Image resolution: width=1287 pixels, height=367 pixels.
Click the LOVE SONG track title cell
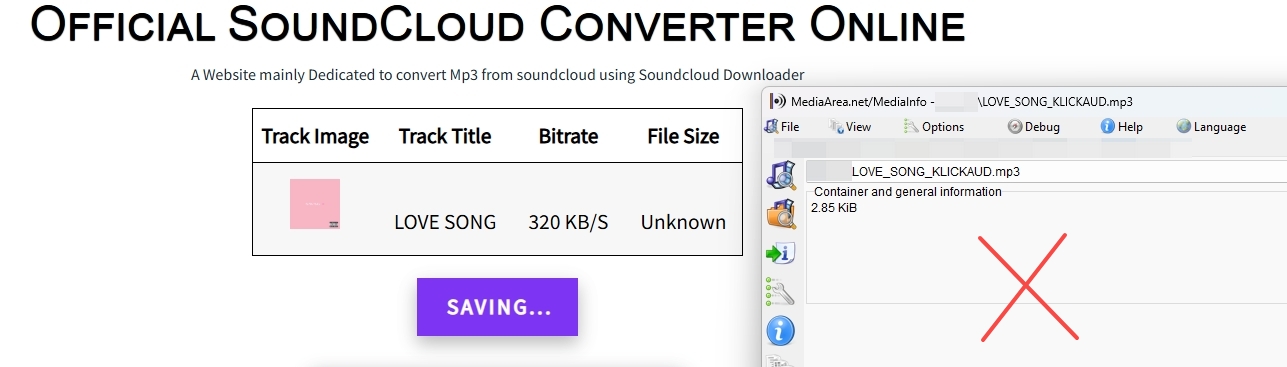click(445, 222)
